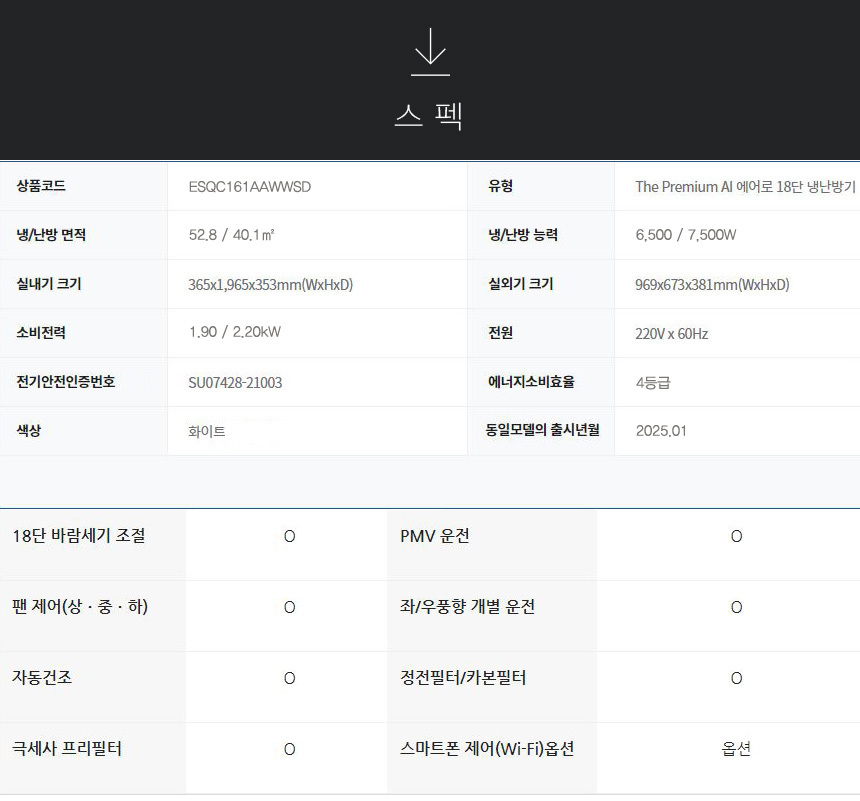Select the release date 2025.01

point(660,432)
